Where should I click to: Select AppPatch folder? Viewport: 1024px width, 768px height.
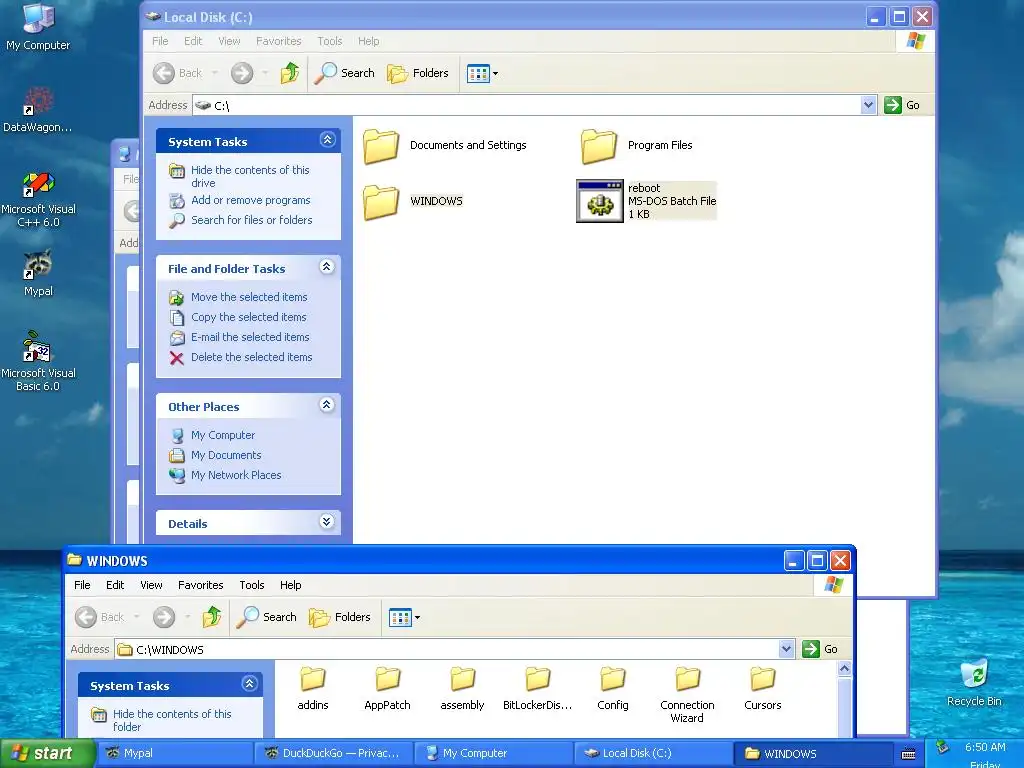[387, 689]
